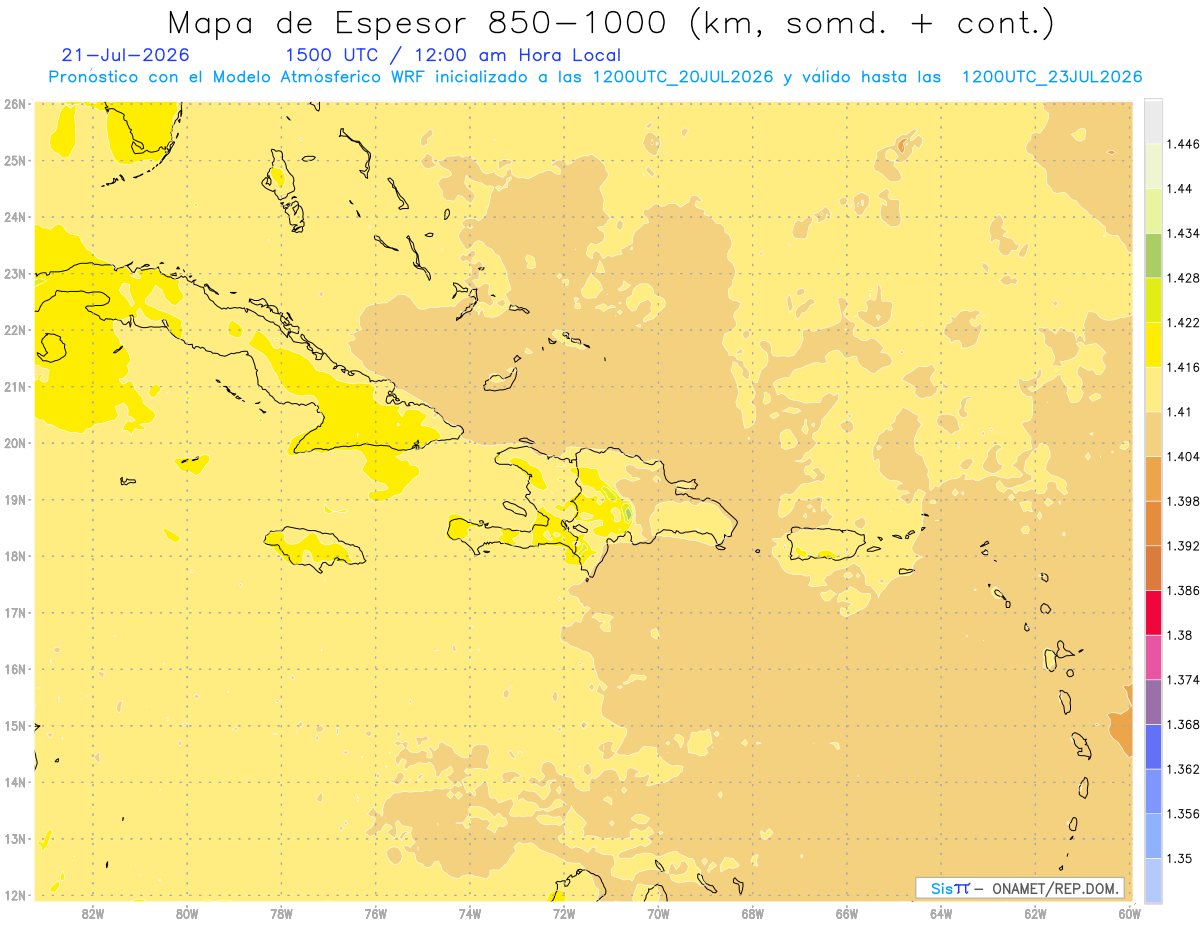Screen dimensions: 1200x927
Task: Select the green swatch in the color legend
Action: click(x=1153, y=255)
